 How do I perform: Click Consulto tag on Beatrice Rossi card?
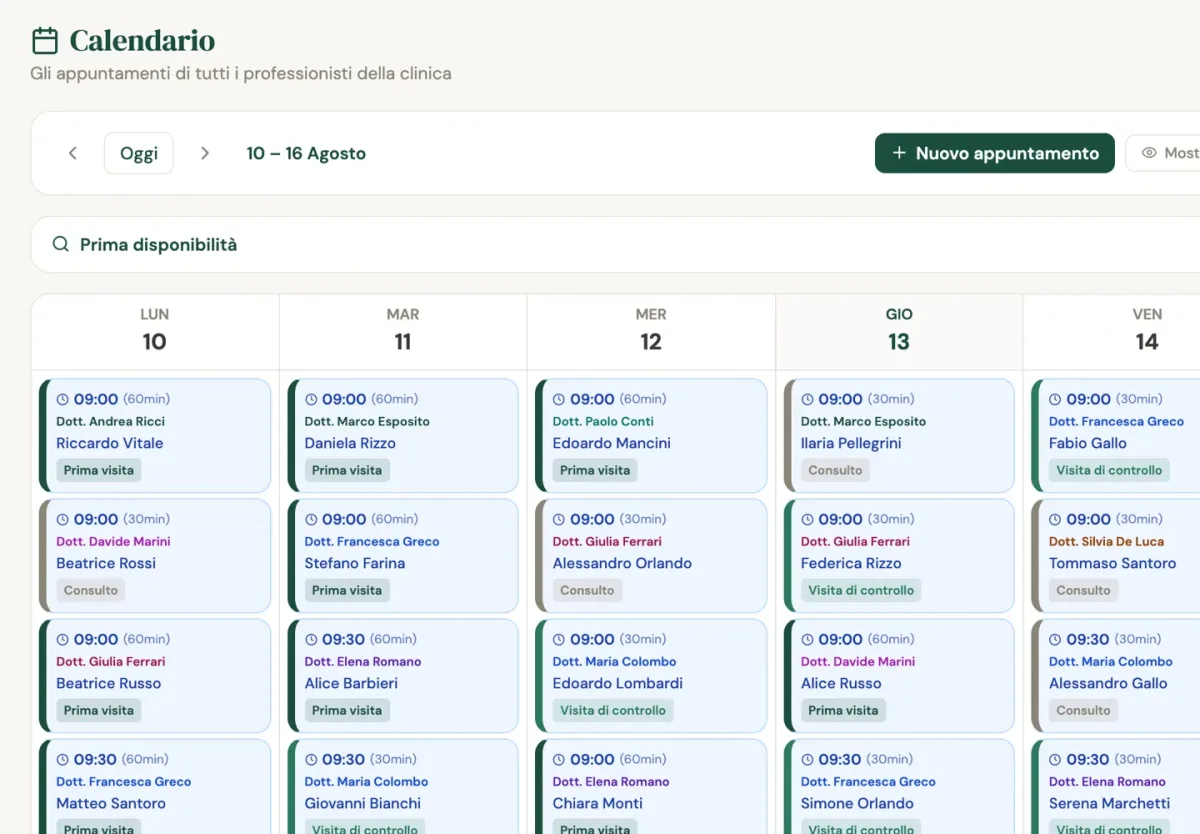point(91,590)
